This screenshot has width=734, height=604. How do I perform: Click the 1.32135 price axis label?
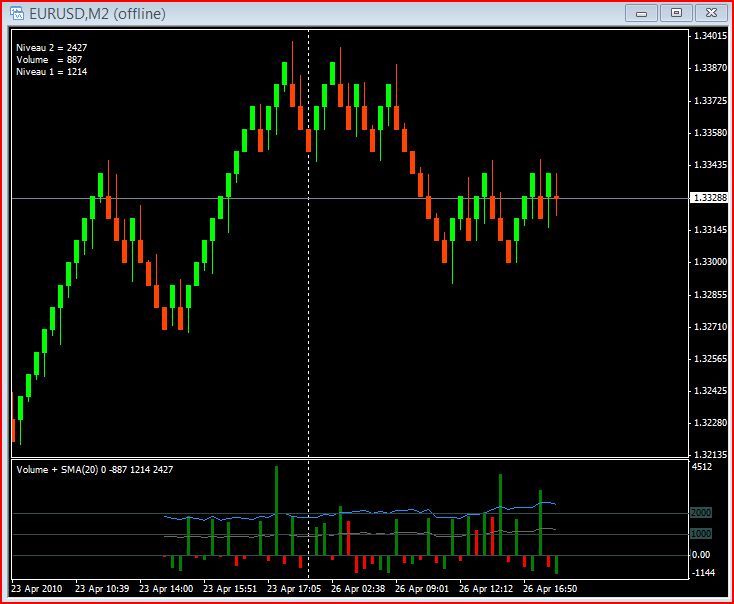pyautogui.click(x=710, y=455)
